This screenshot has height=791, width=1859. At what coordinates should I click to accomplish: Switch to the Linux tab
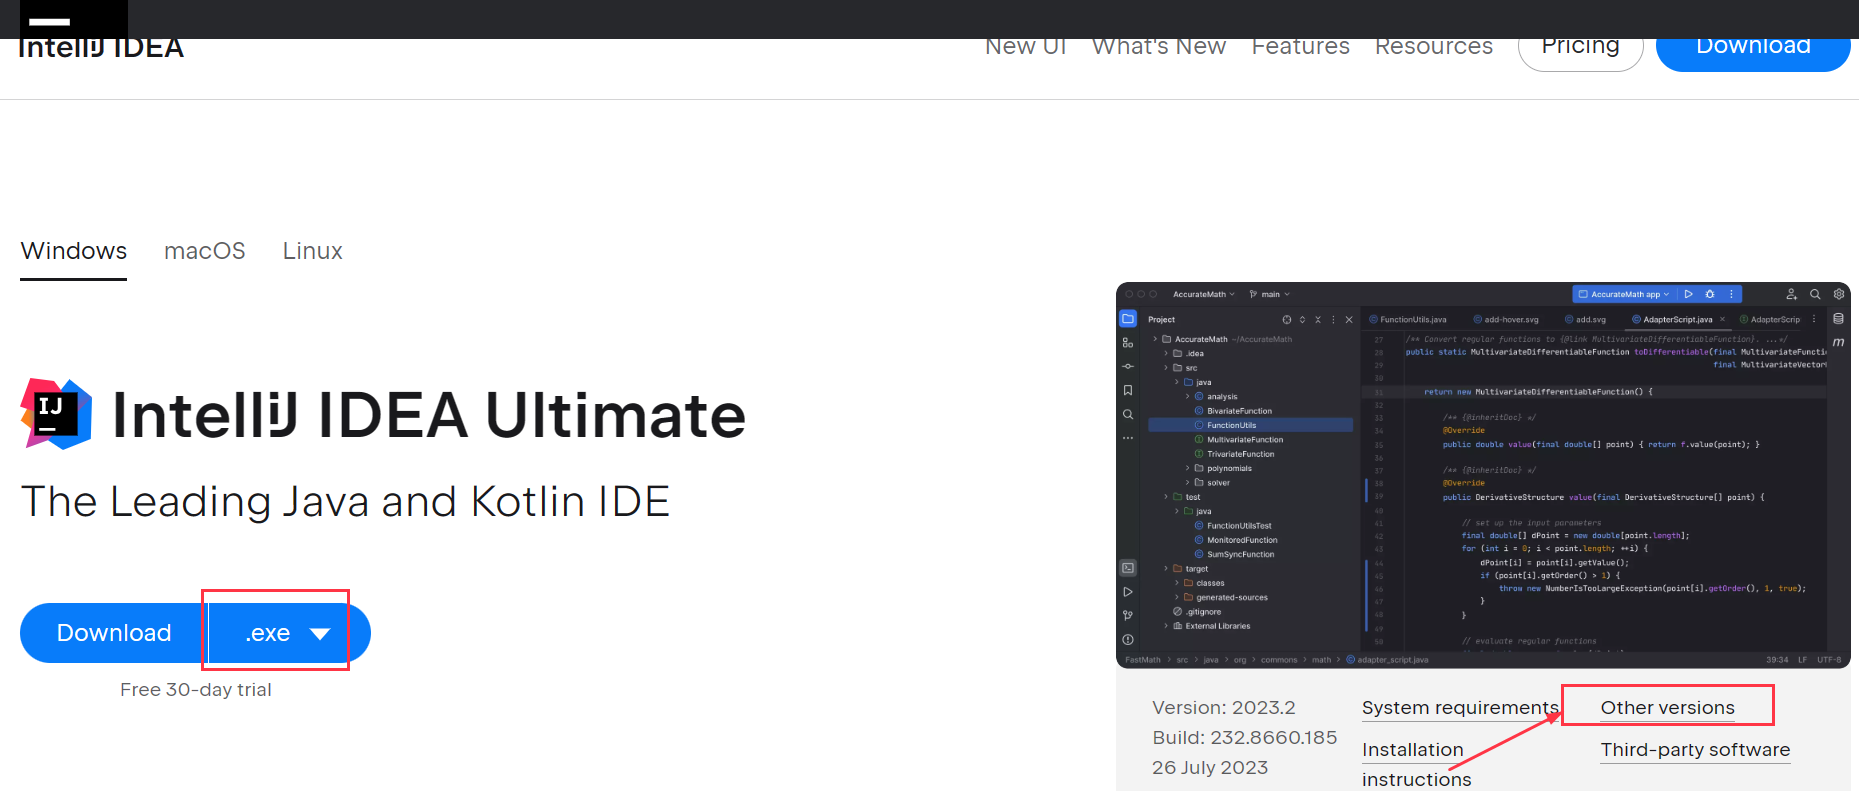pos(312,251)
